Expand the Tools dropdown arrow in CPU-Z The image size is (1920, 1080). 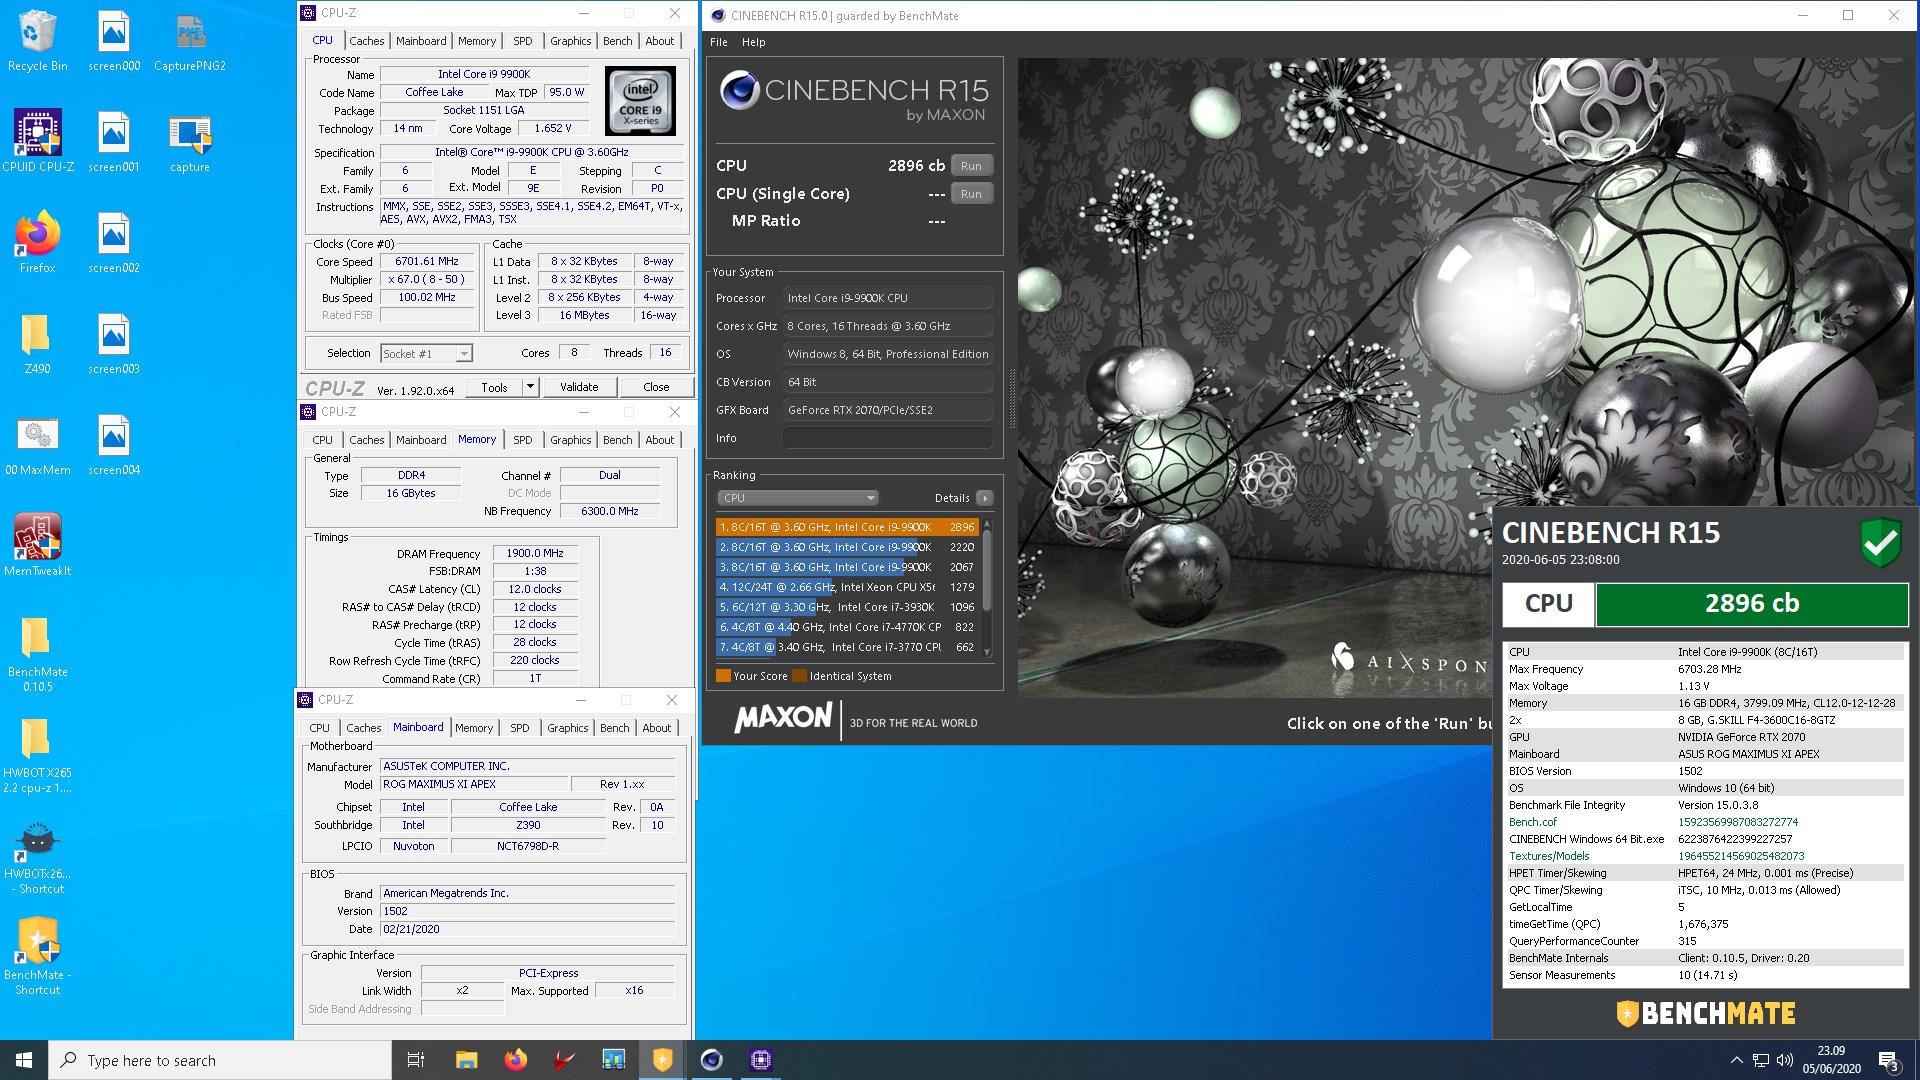point(530,387)
